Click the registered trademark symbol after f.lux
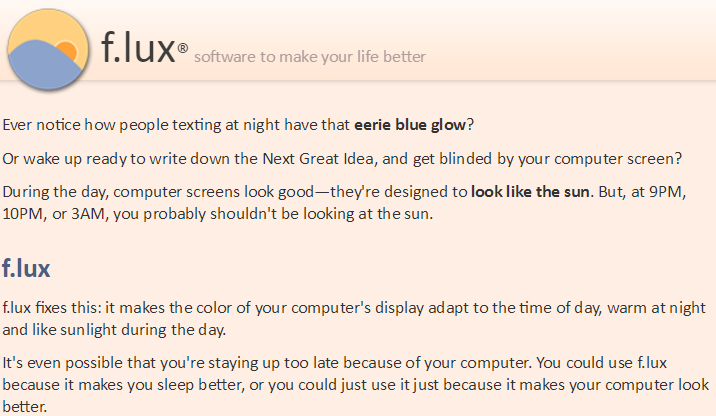The height and width of the screenshot is (416, 716). click(x=182, y=47)
